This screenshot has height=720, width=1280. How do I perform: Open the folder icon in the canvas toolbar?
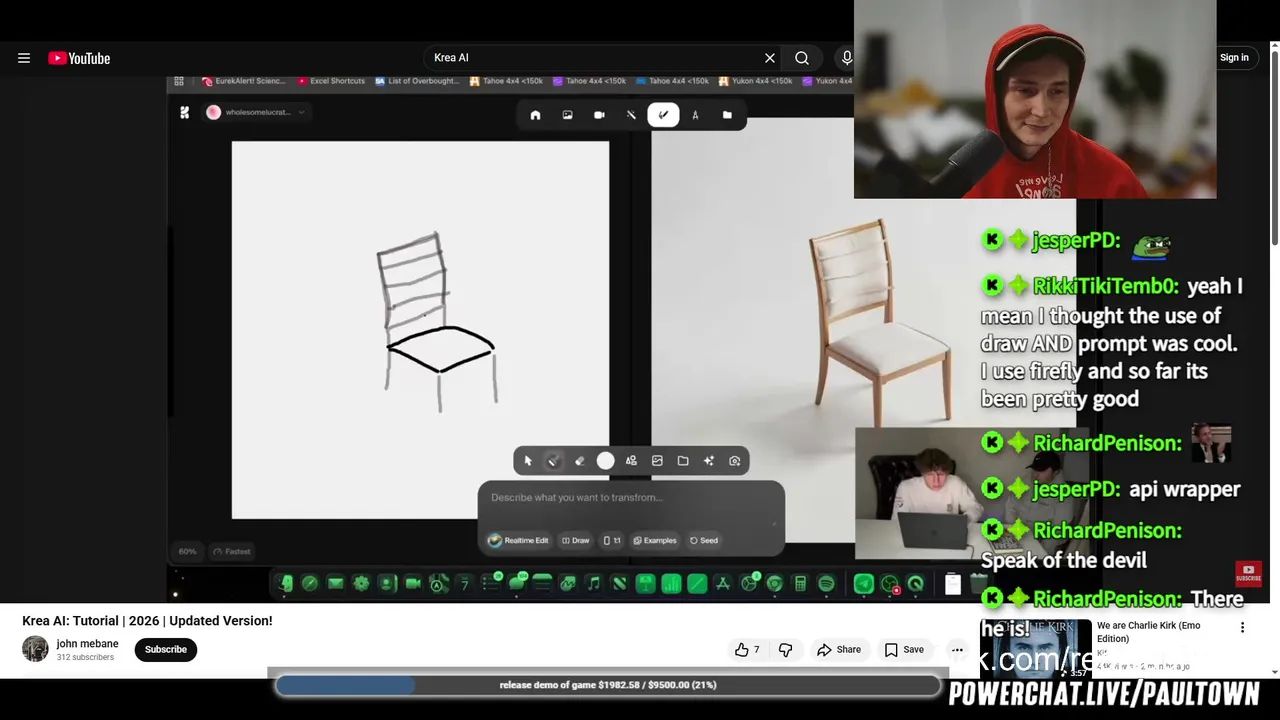click(683, 461)
